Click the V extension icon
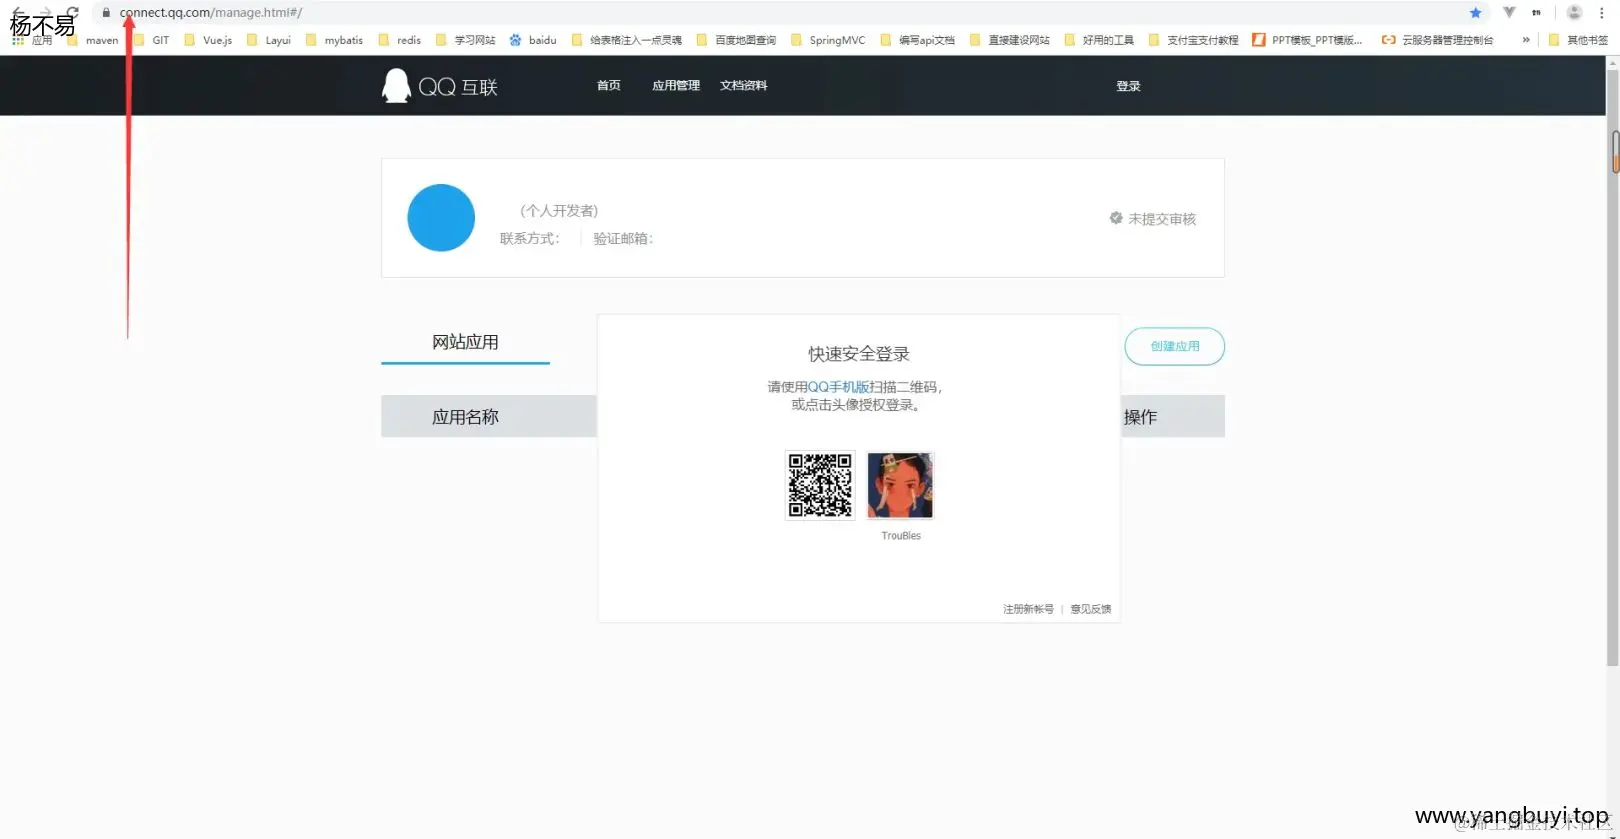This screenshot has width=1620, height=839. tap(1509, 13)
